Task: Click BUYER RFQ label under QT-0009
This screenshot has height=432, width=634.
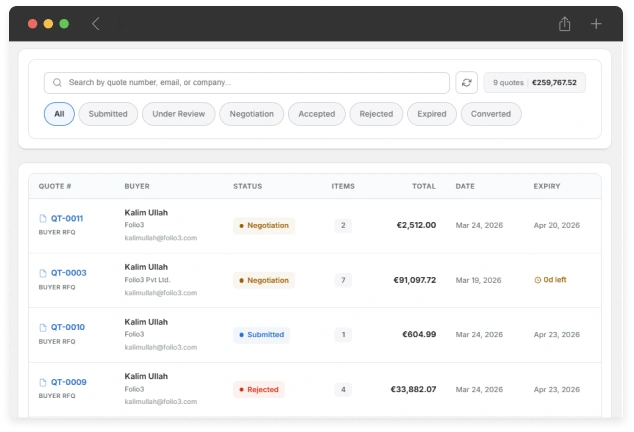Action: tap(57, 396)
